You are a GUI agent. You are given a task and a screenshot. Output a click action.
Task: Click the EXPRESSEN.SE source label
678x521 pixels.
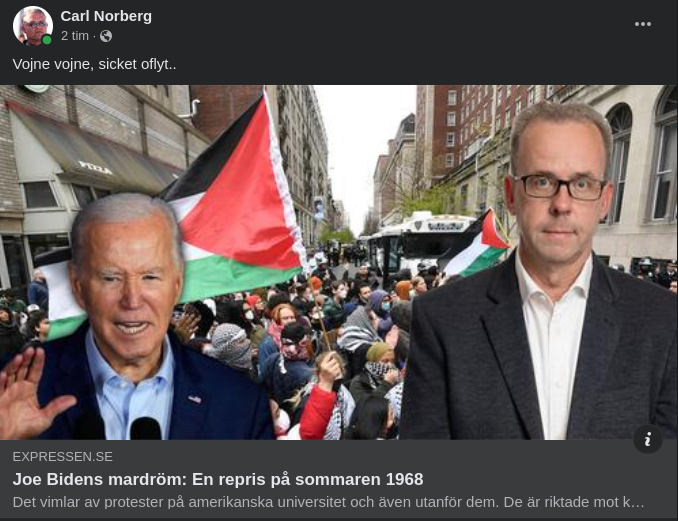coord(63,457)
